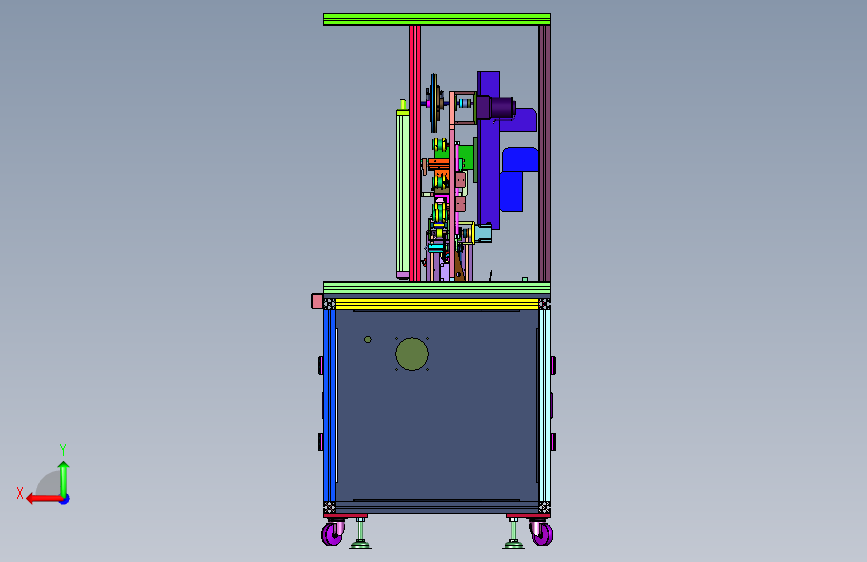Select the small round hole on cabinet panel
867x562 pixels.
pos(368,339)
